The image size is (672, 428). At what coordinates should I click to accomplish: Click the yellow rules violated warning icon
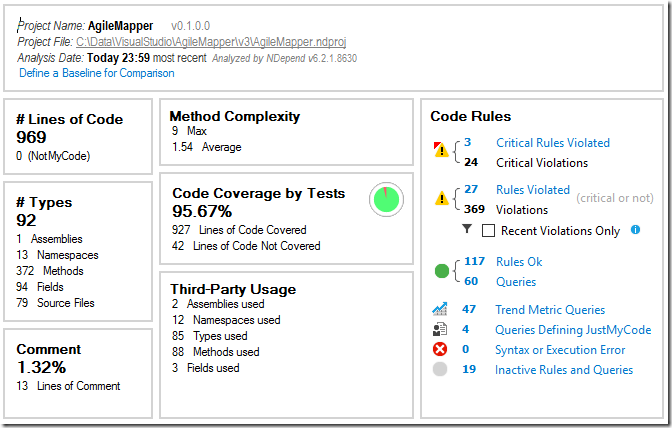coord(441,198)
